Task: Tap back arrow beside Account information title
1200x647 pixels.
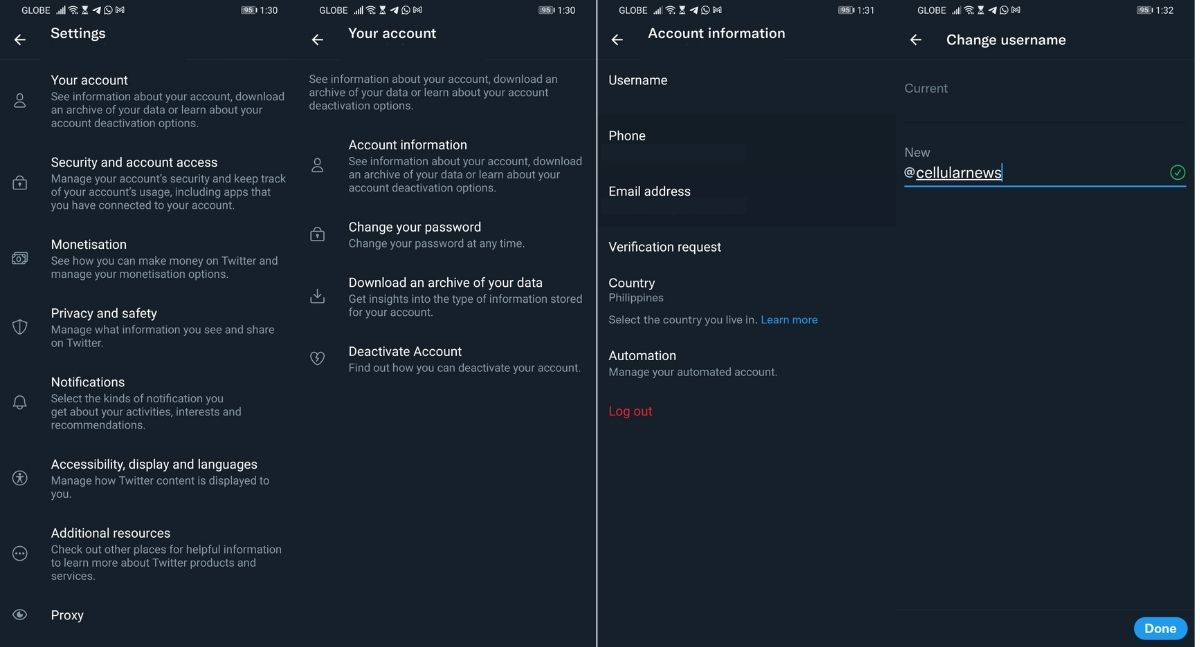Action: [617, 40]
